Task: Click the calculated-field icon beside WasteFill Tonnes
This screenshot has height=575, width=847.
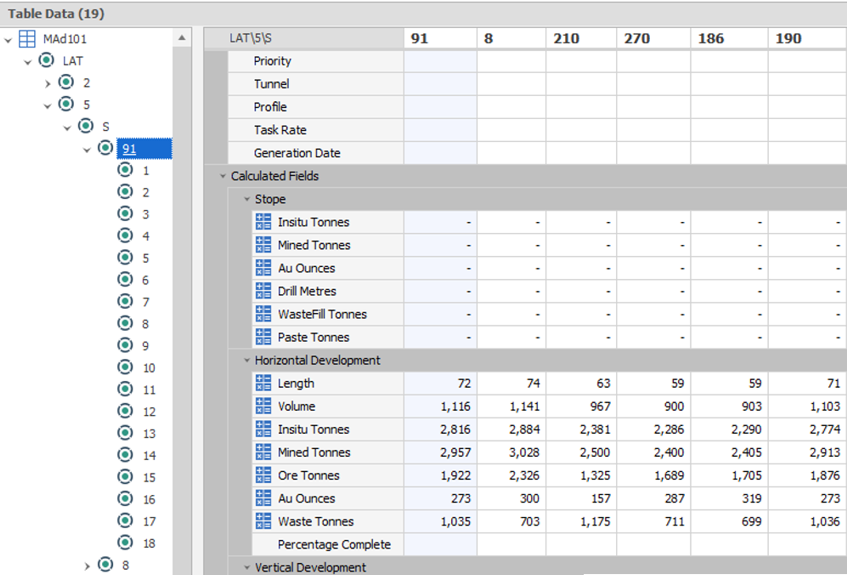Action: [264, 314]
